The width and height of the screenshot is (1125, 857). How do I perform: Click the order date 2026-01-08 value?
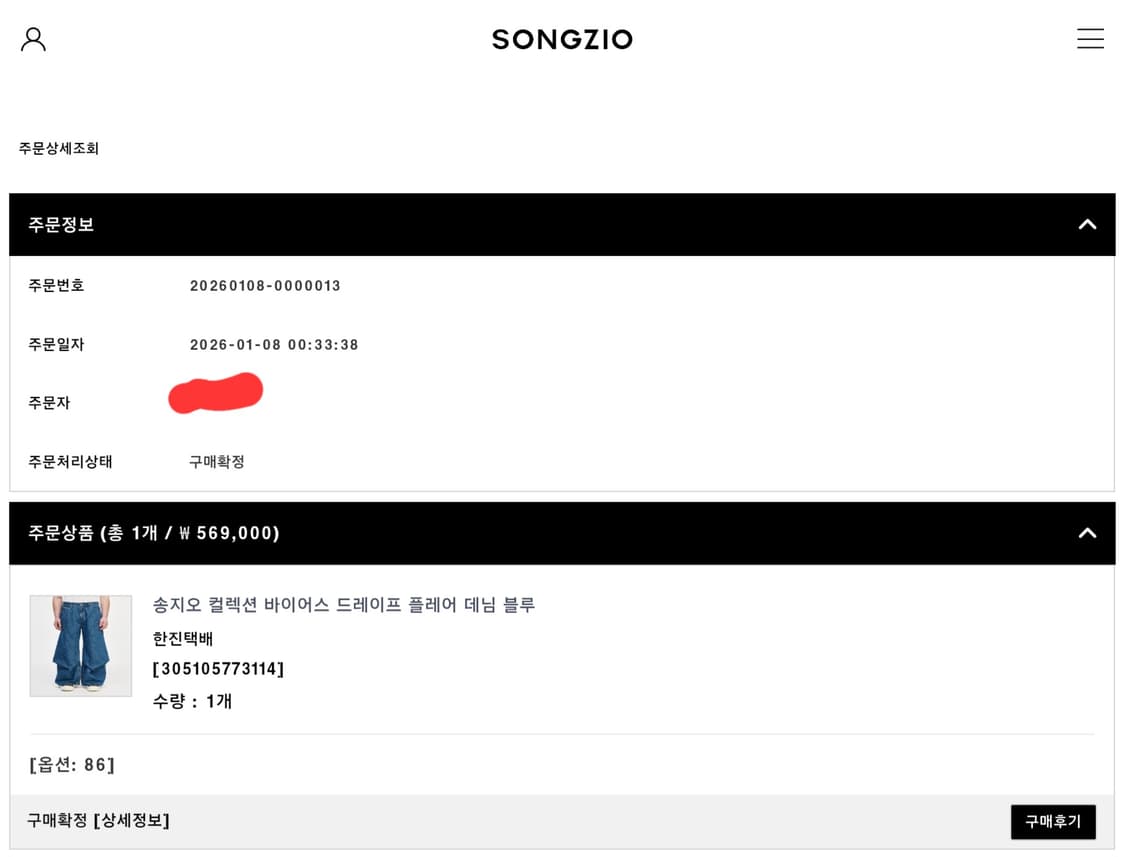274,345
